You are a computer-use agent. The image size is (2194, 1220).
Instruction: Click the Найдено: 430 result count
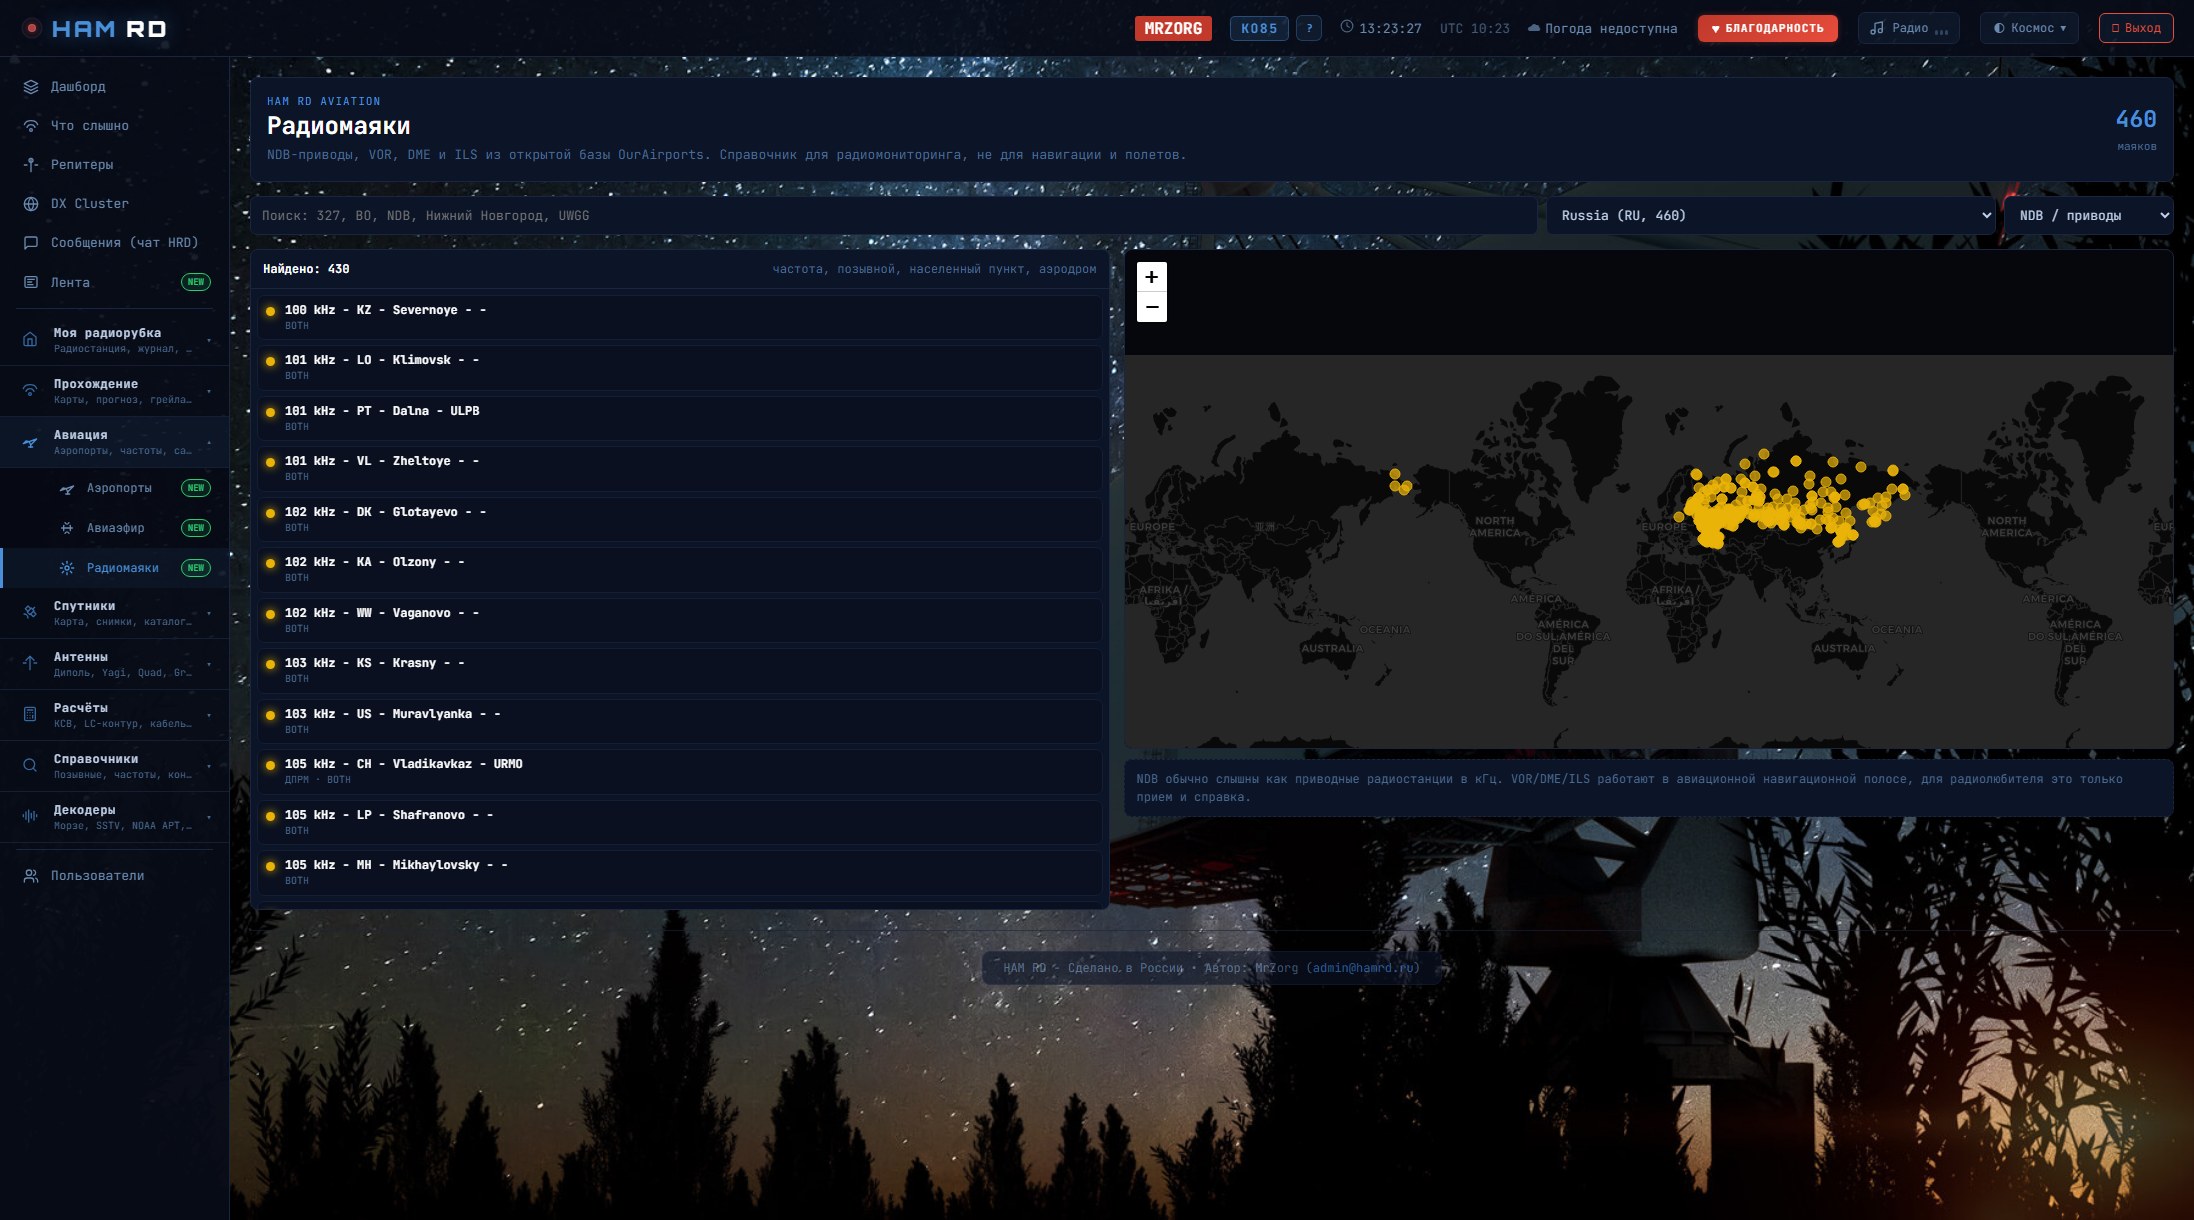306,269
